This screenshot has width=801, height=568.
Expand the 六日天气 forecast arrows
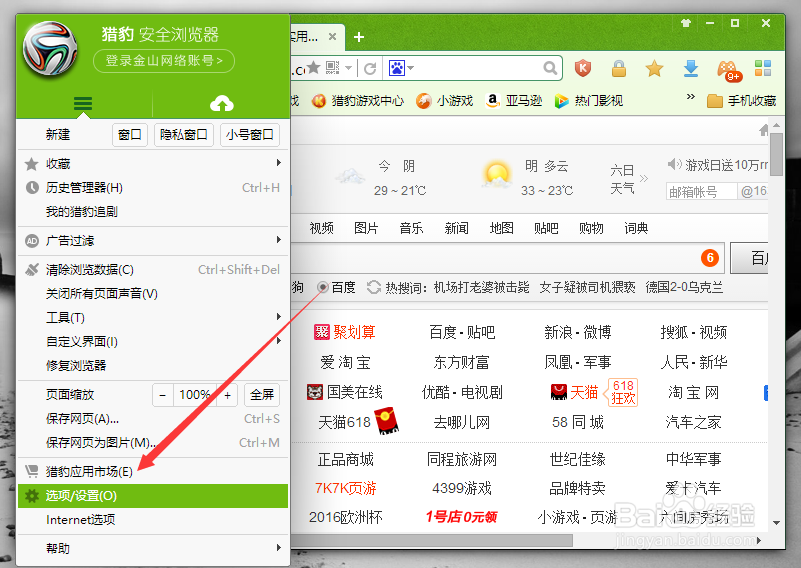tap(644, 178)
